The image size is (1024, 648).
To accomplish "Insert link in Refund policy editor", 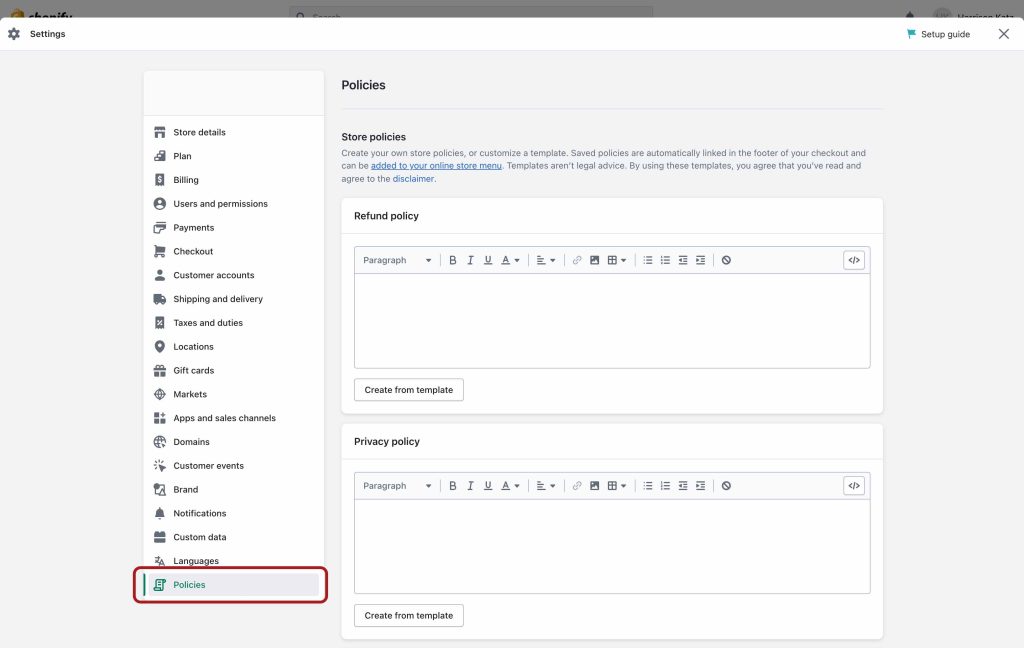I will (577, 260).
